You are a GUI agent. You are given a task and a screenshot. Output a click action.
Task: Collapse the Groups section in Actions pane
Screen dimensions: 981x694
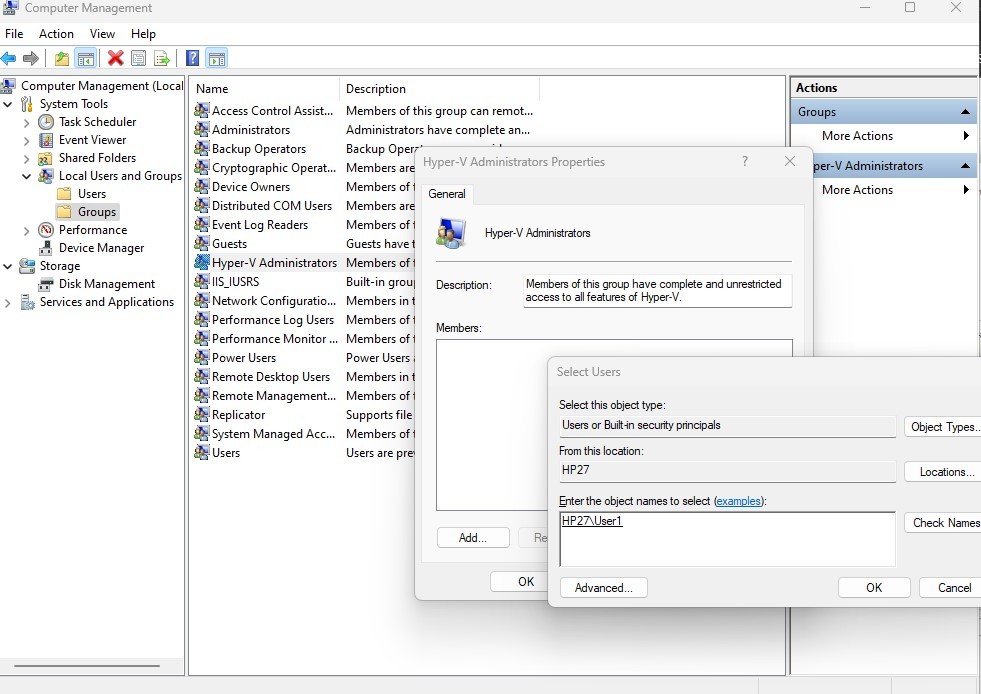966,112
